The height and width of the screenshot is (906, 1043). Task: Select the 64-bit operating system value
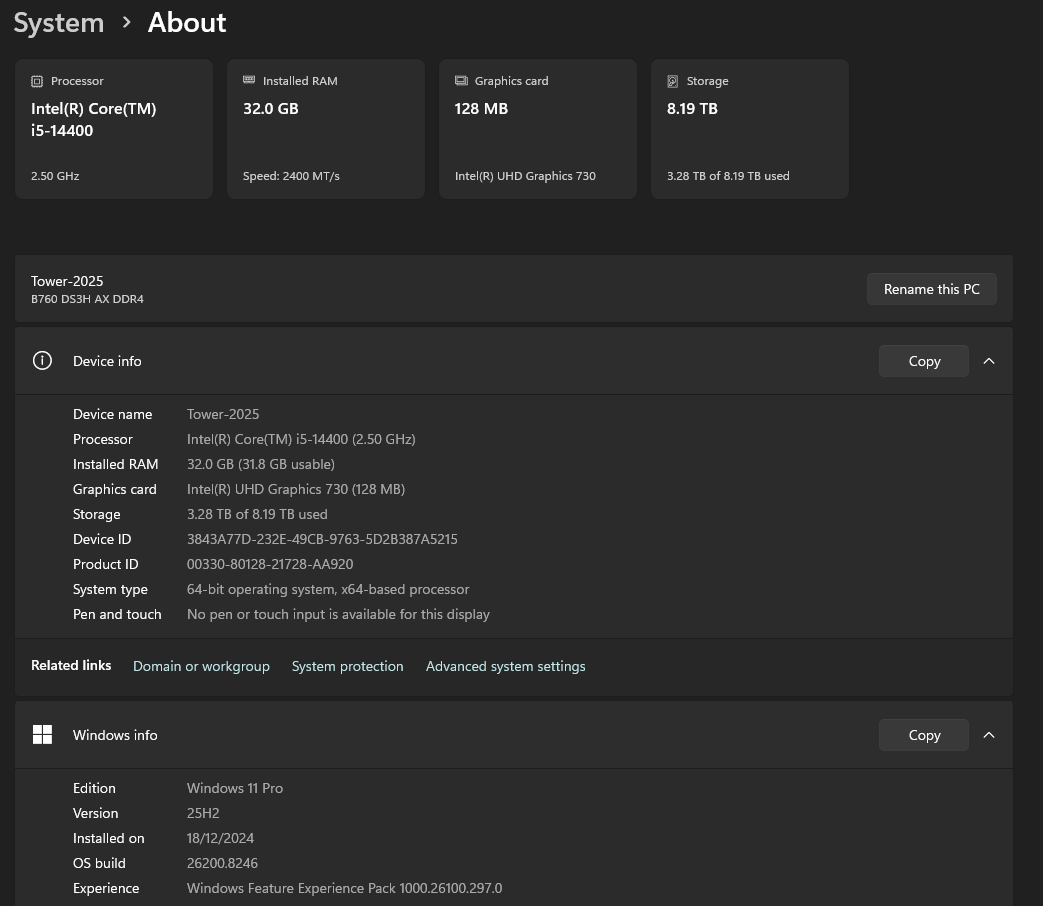point(328,589)
